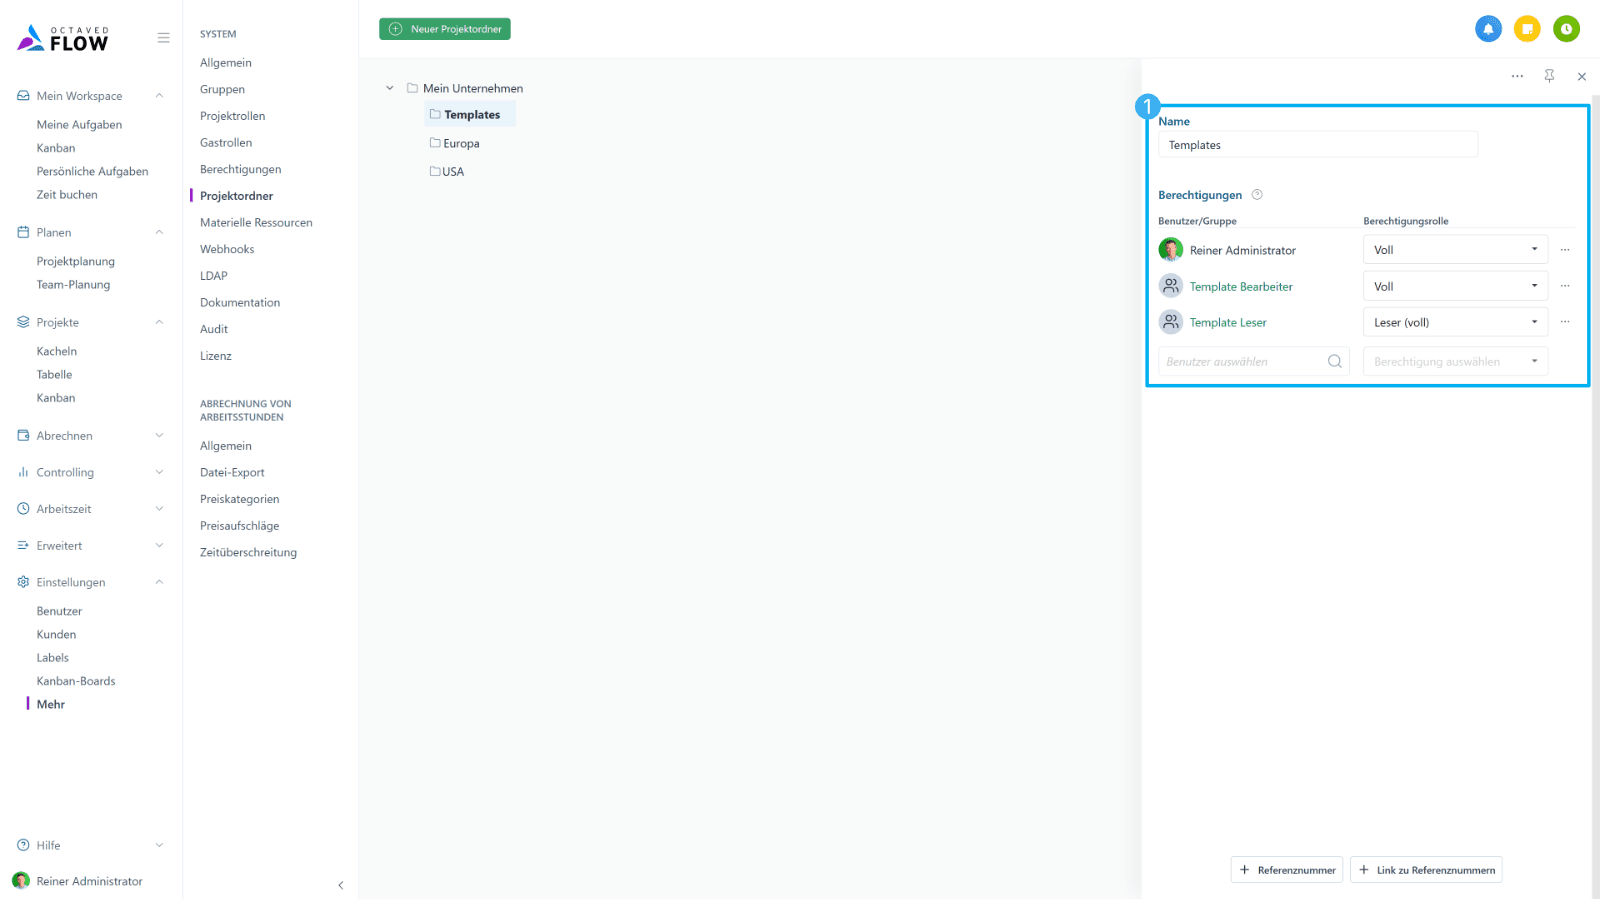
Task: Open the Berechtigung auswählen dropdown
Action: 1454,362
